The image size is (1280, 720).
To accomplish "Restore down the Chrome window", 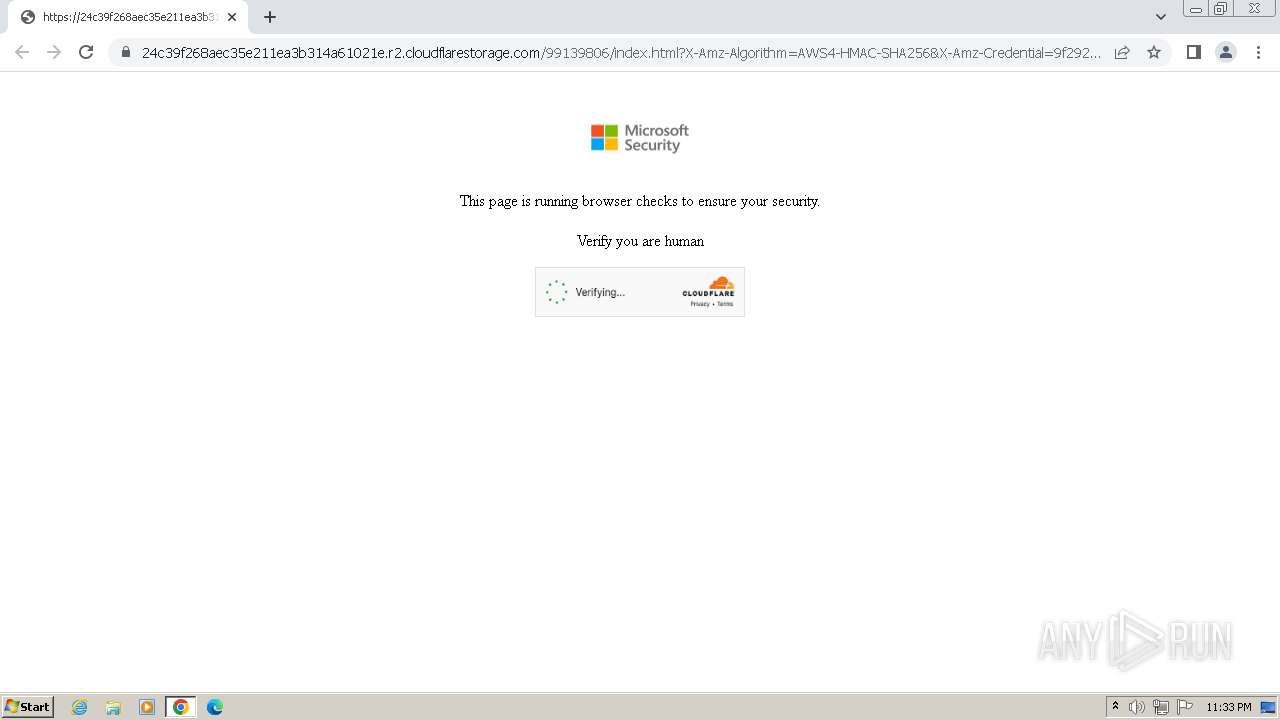I will tap(1221, 9).
